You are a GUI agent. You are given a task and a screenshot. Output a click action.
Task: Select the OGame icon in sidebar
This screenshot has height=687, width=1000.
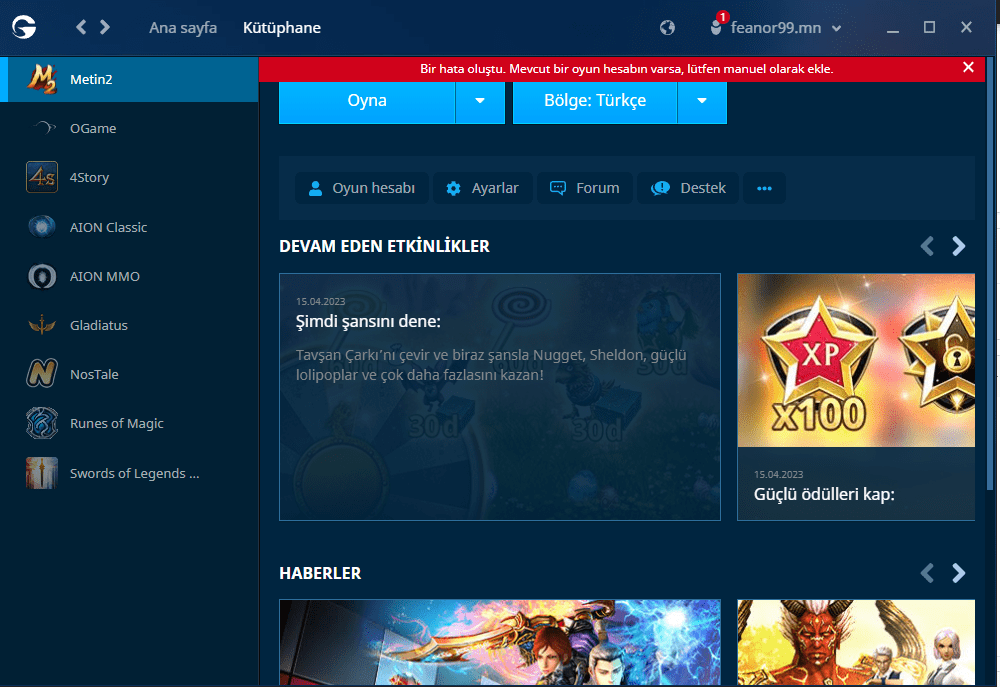pos(43,128)
